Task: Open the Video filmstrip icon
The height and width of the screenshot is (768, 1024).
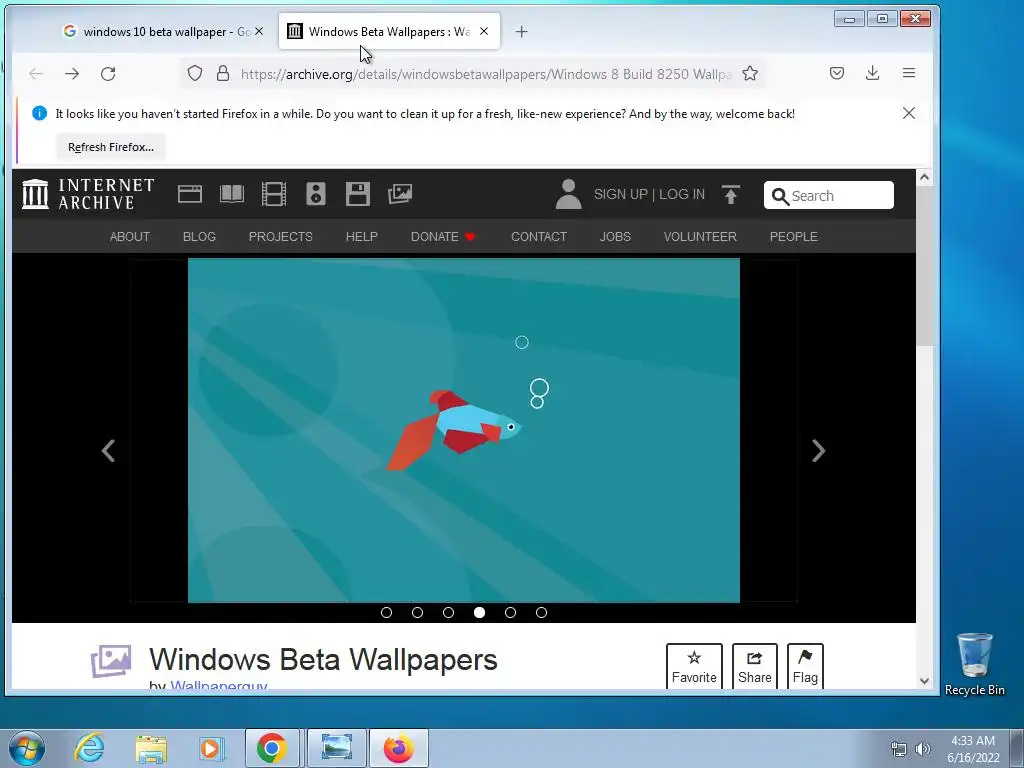Action: [x=274, y=194]
